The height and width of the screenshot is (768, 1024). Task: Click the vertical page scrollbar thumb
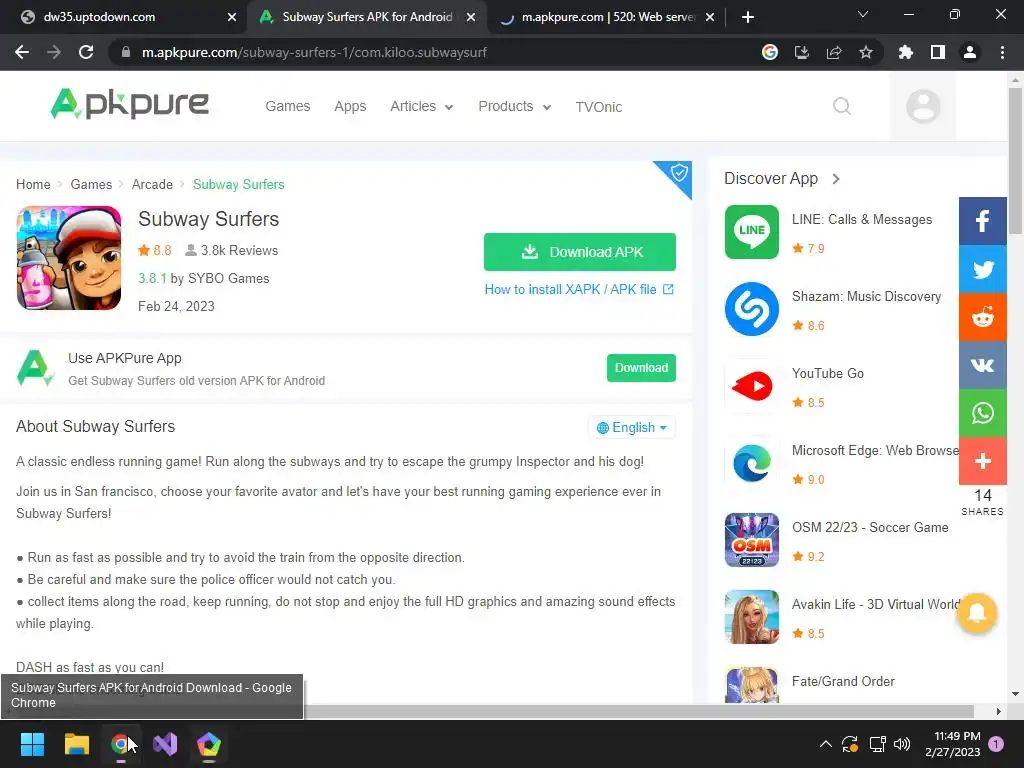coord(1015,160)
